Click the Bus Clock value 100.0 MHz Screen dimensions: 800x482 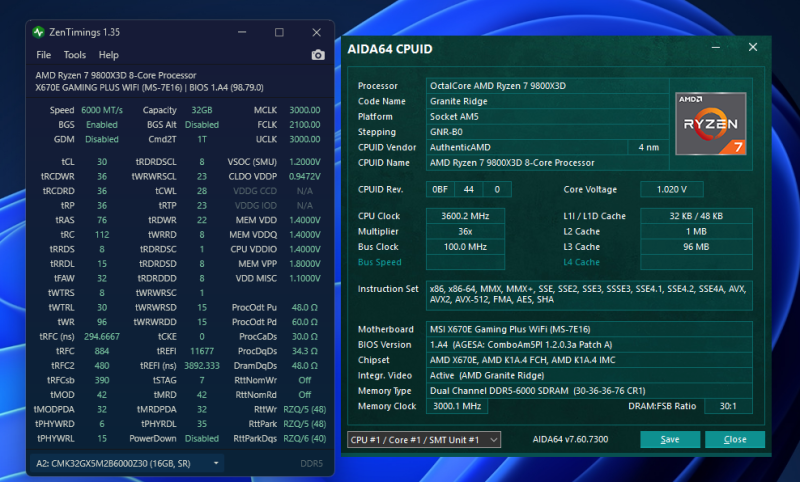[x=465, y=247]
